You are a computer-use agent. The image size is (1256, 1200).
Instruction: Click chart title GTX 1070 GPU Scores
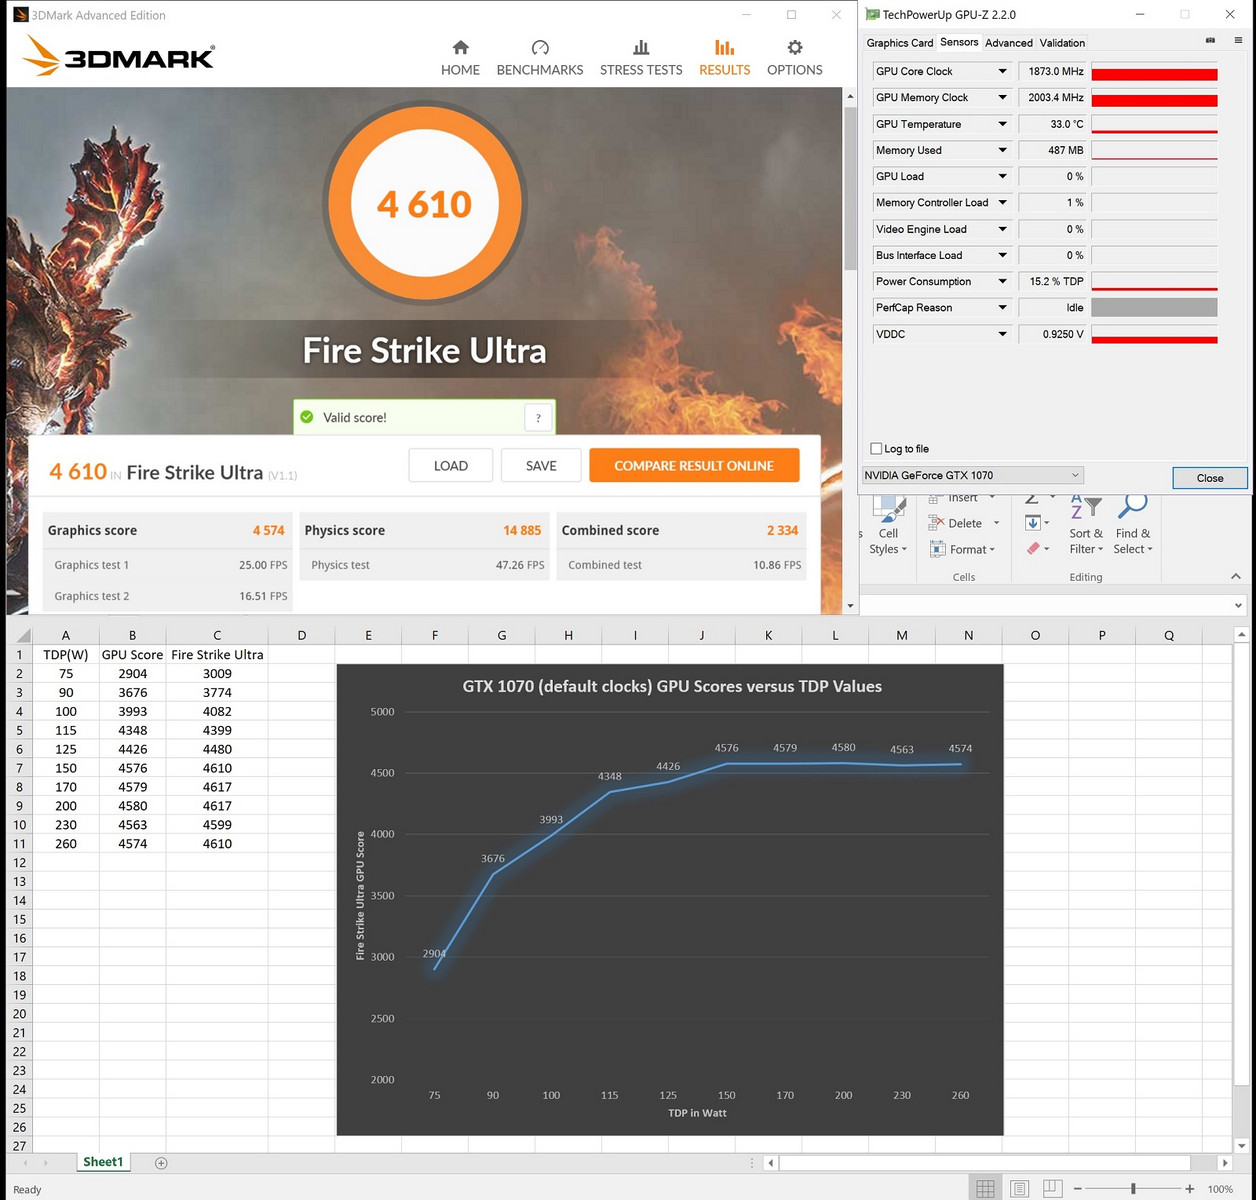672,686
